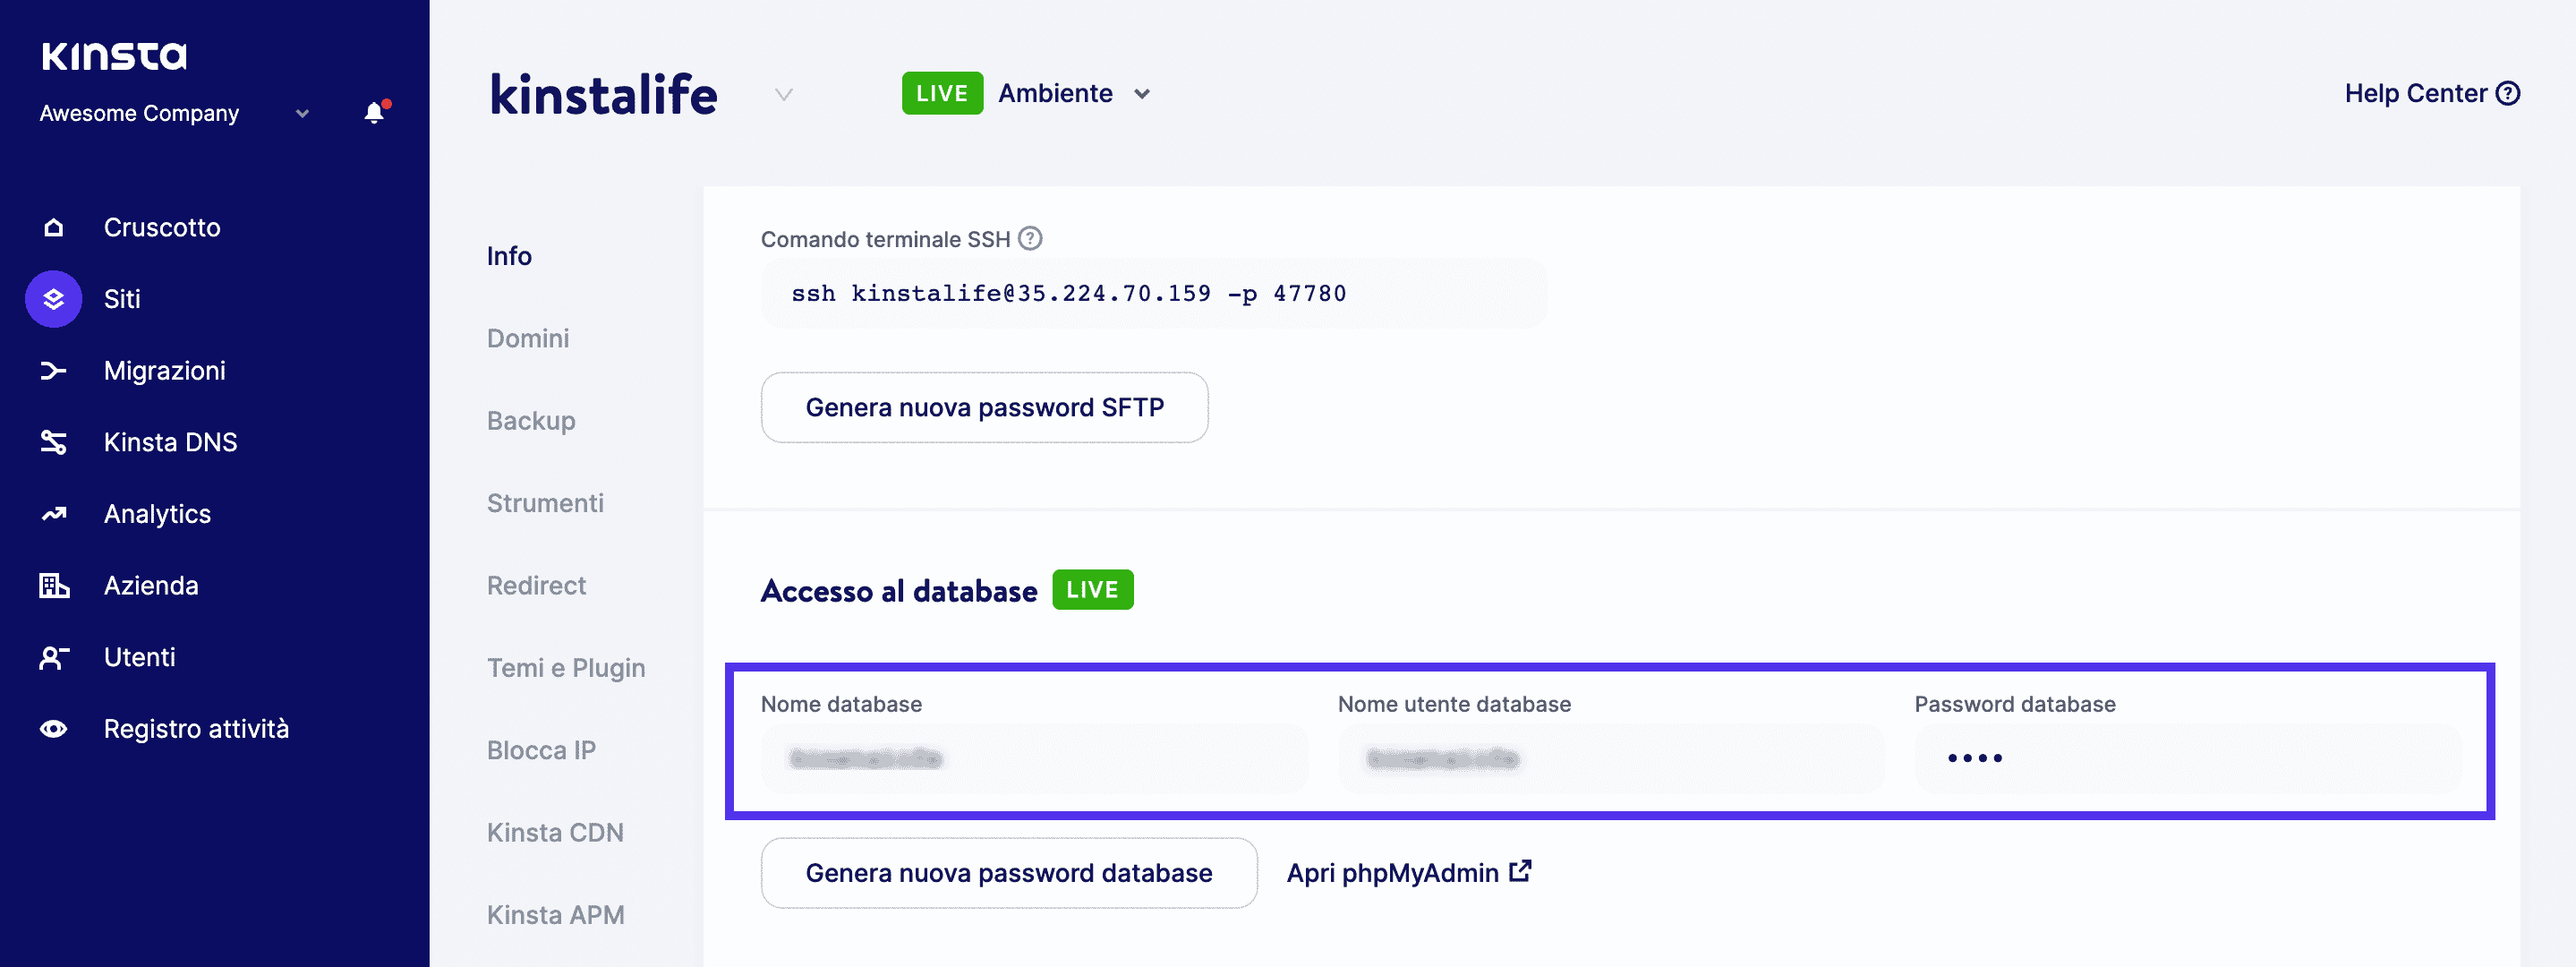
Task: Open Analytics in the sidebar
Action: coord(158,514)
